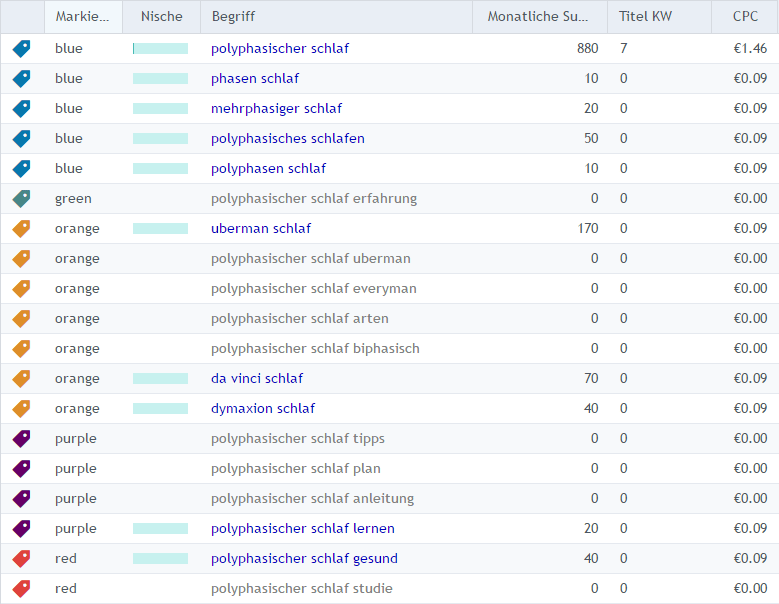Select the 'polyphasischer schlaf everyman' row text
This screenshot has width=779, height=604.
[x=313, y=289]
